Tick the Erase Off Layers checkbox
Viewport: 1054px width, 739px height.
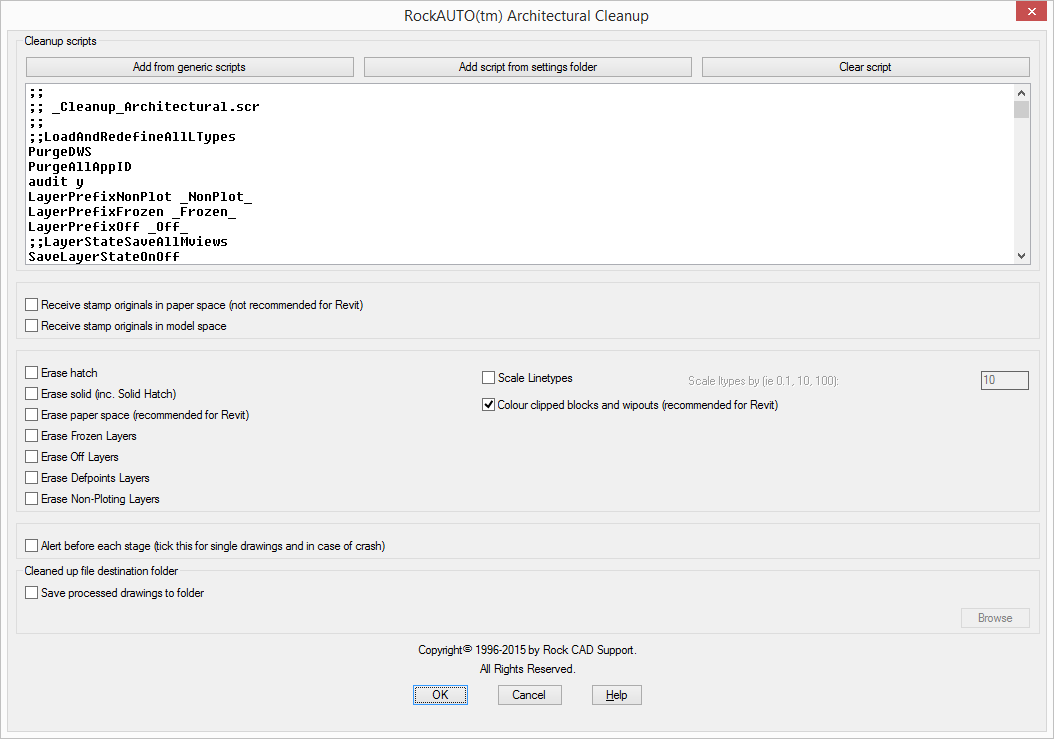coord(32,457)
